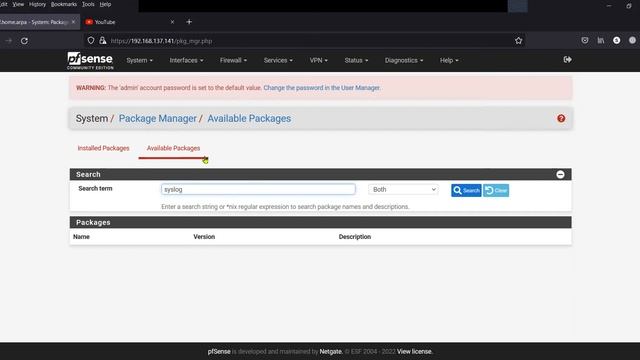Open the Help dropdown in pfSense navbar
This screenshot has height=360, width=640.
coord(449,60)
